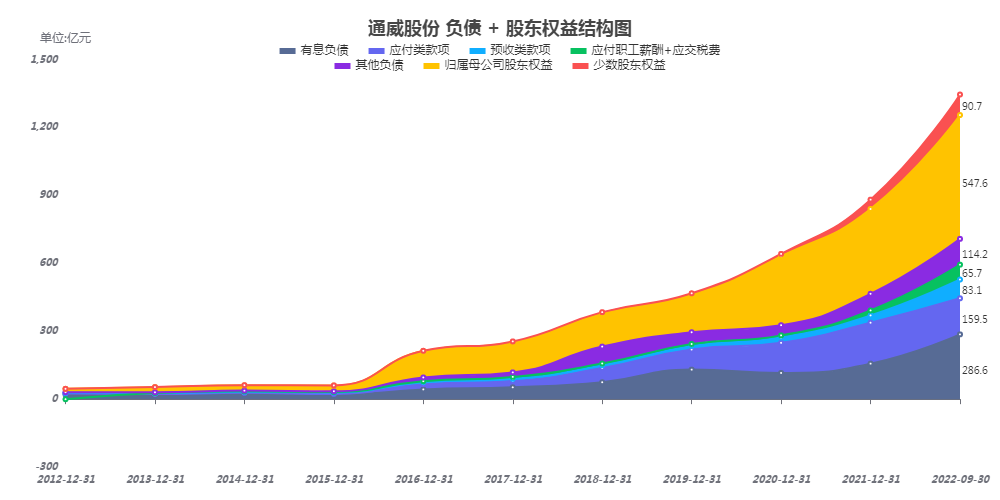Click the 2020-12-31 x-axis label
Viewport: 1000px width, 500px height.
coord(781,479)
